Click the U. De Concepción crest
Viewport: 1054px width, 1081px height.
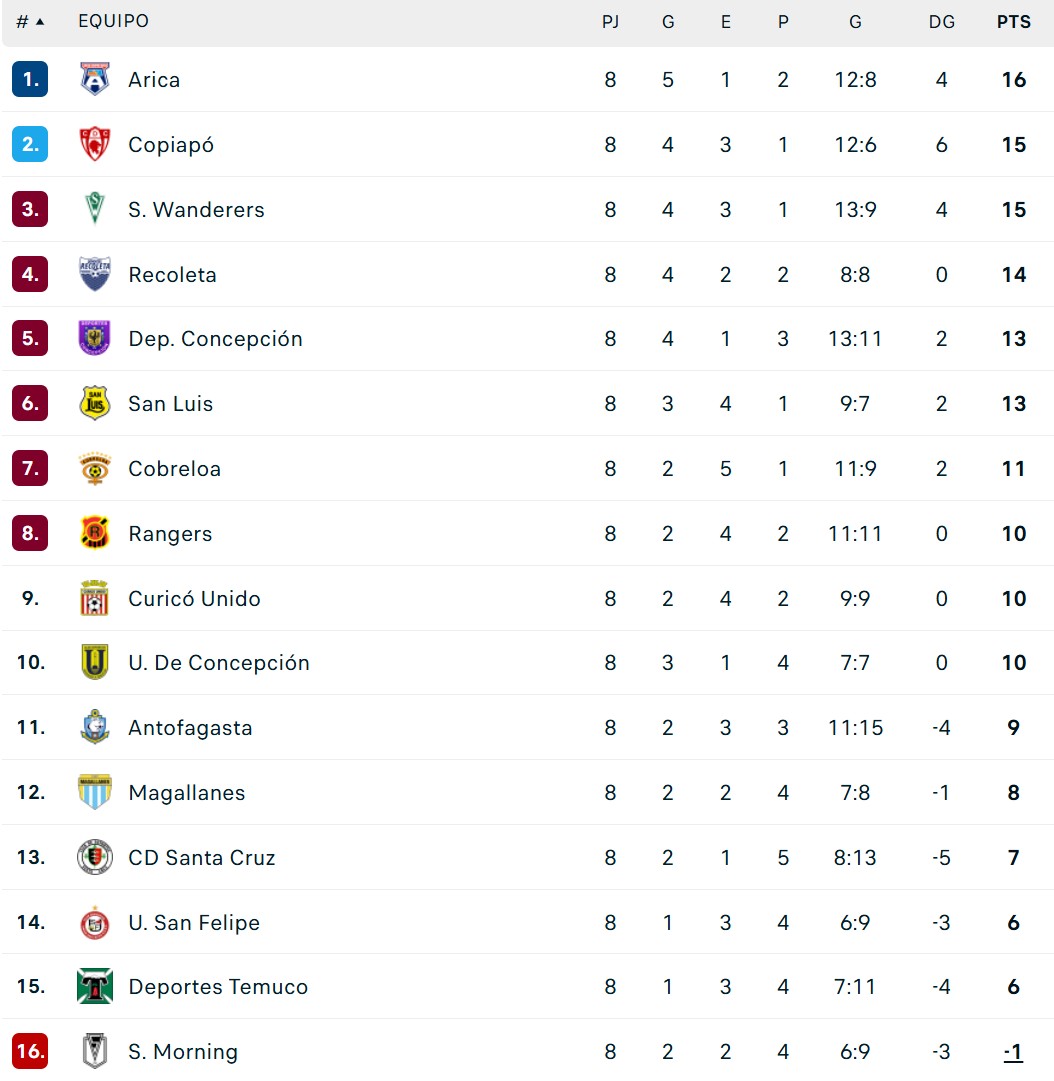94,662
